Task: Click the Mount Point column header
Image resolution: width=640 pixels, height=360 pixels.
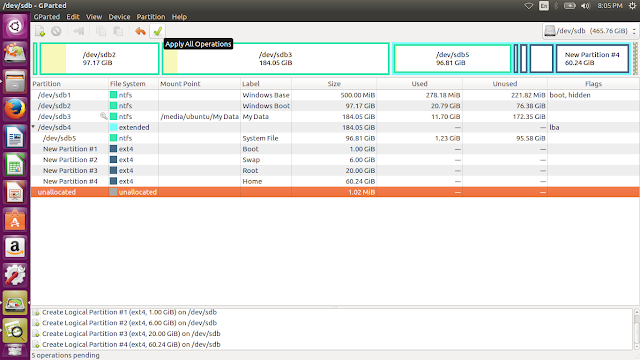Action: click(x=200, y=84)
